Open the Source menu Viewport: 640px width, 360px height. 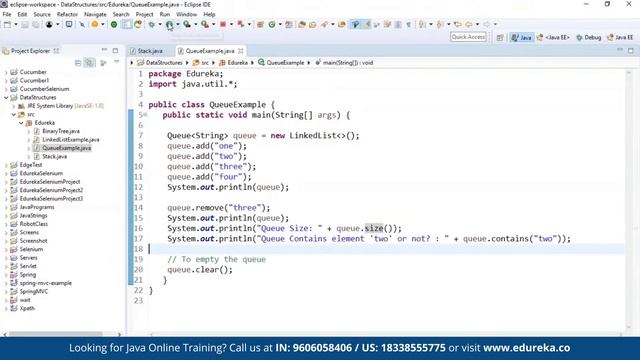42,14
